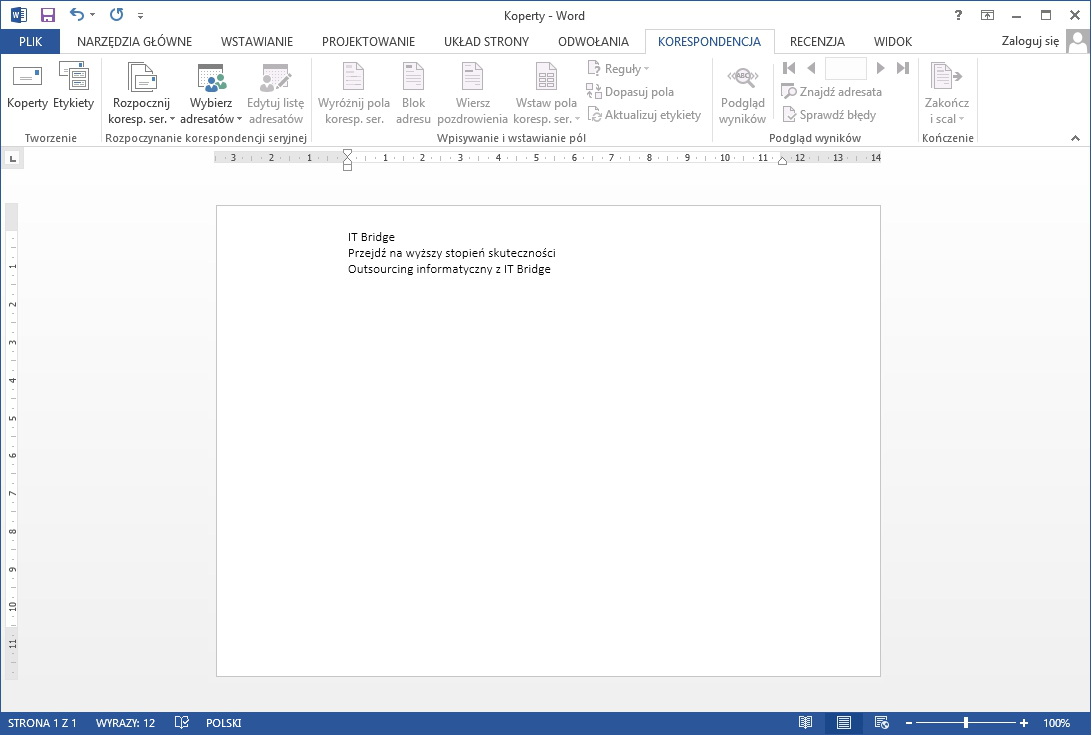
Task: Click Dopasuj pola button
Action: click(x=630, y=92)
